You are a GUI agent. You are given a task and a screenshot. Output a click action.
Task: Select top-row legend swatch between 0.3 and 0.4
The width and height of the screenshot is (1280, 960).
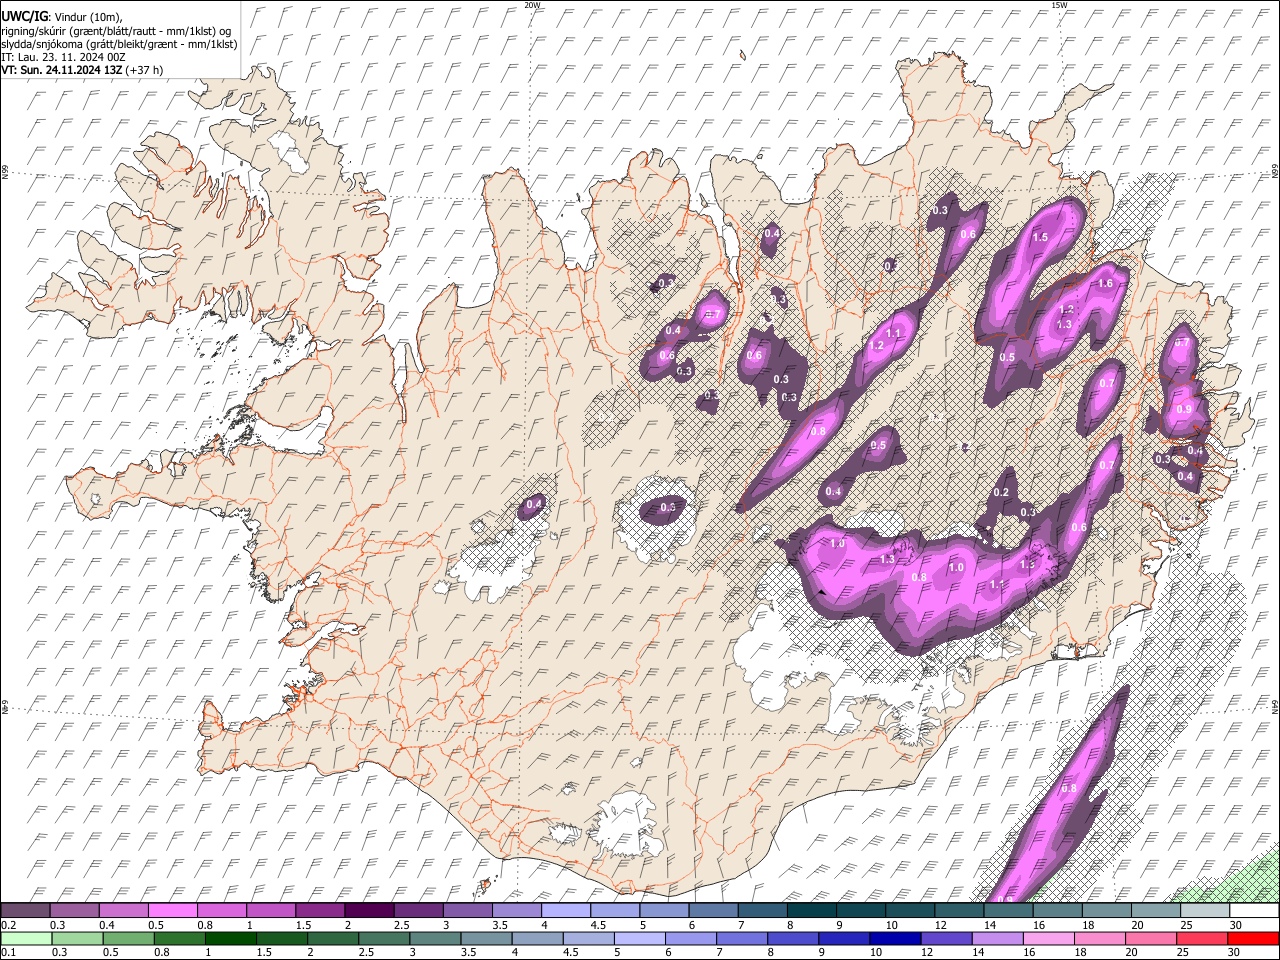point(76,910)
